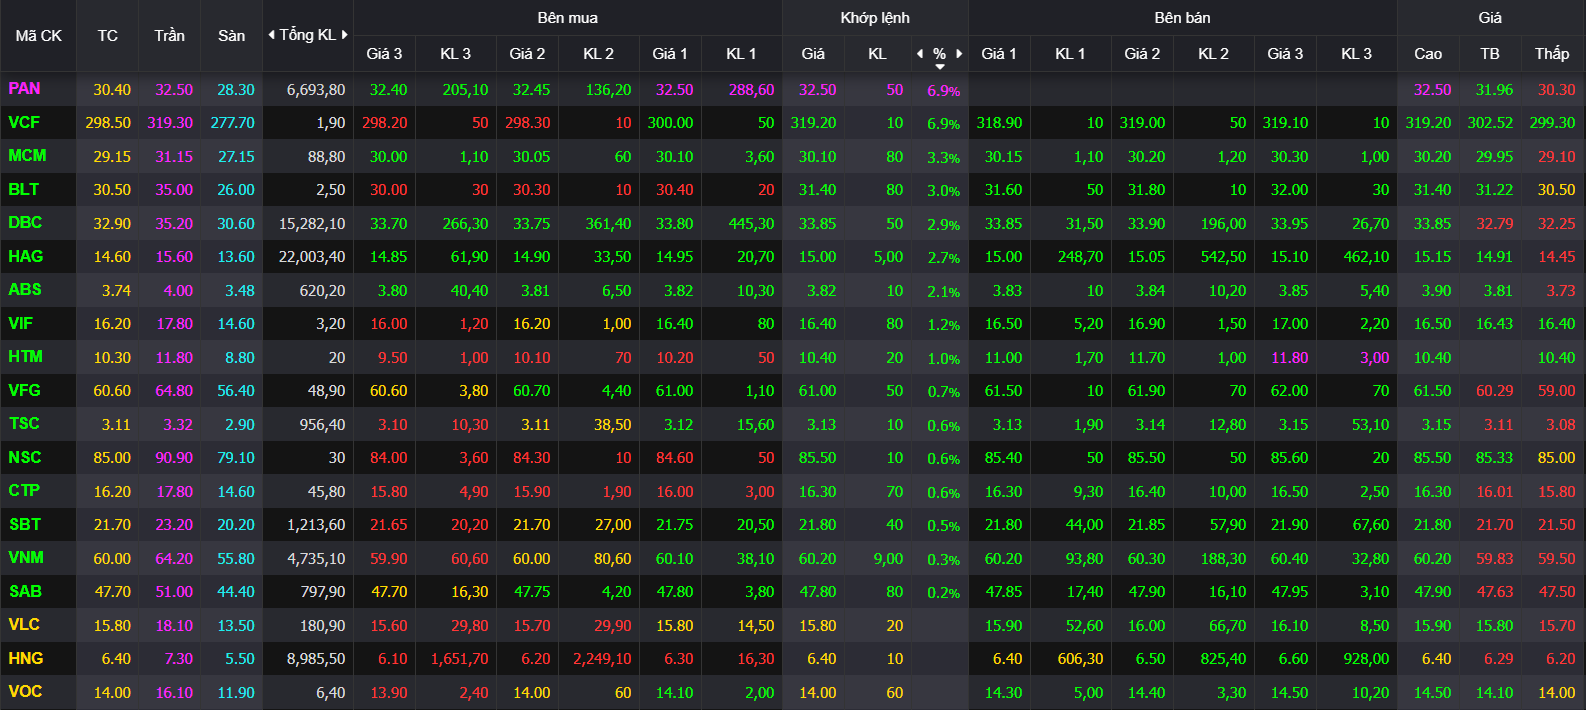Click HAG total volume 22,003,40
The image size is (1586, 710).
click(x=312, y=257)
